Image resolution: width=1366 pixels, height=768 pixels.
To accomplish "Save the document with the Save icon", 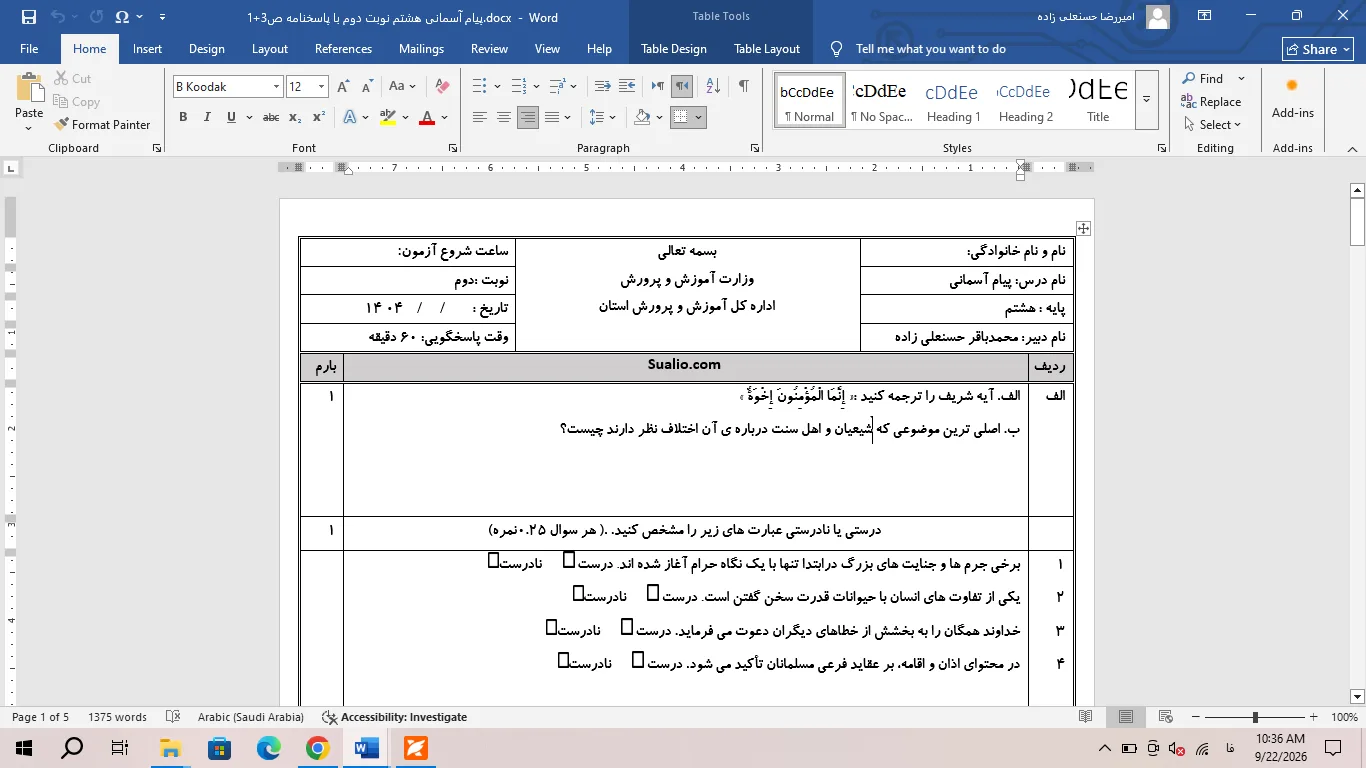I will 28,16.
